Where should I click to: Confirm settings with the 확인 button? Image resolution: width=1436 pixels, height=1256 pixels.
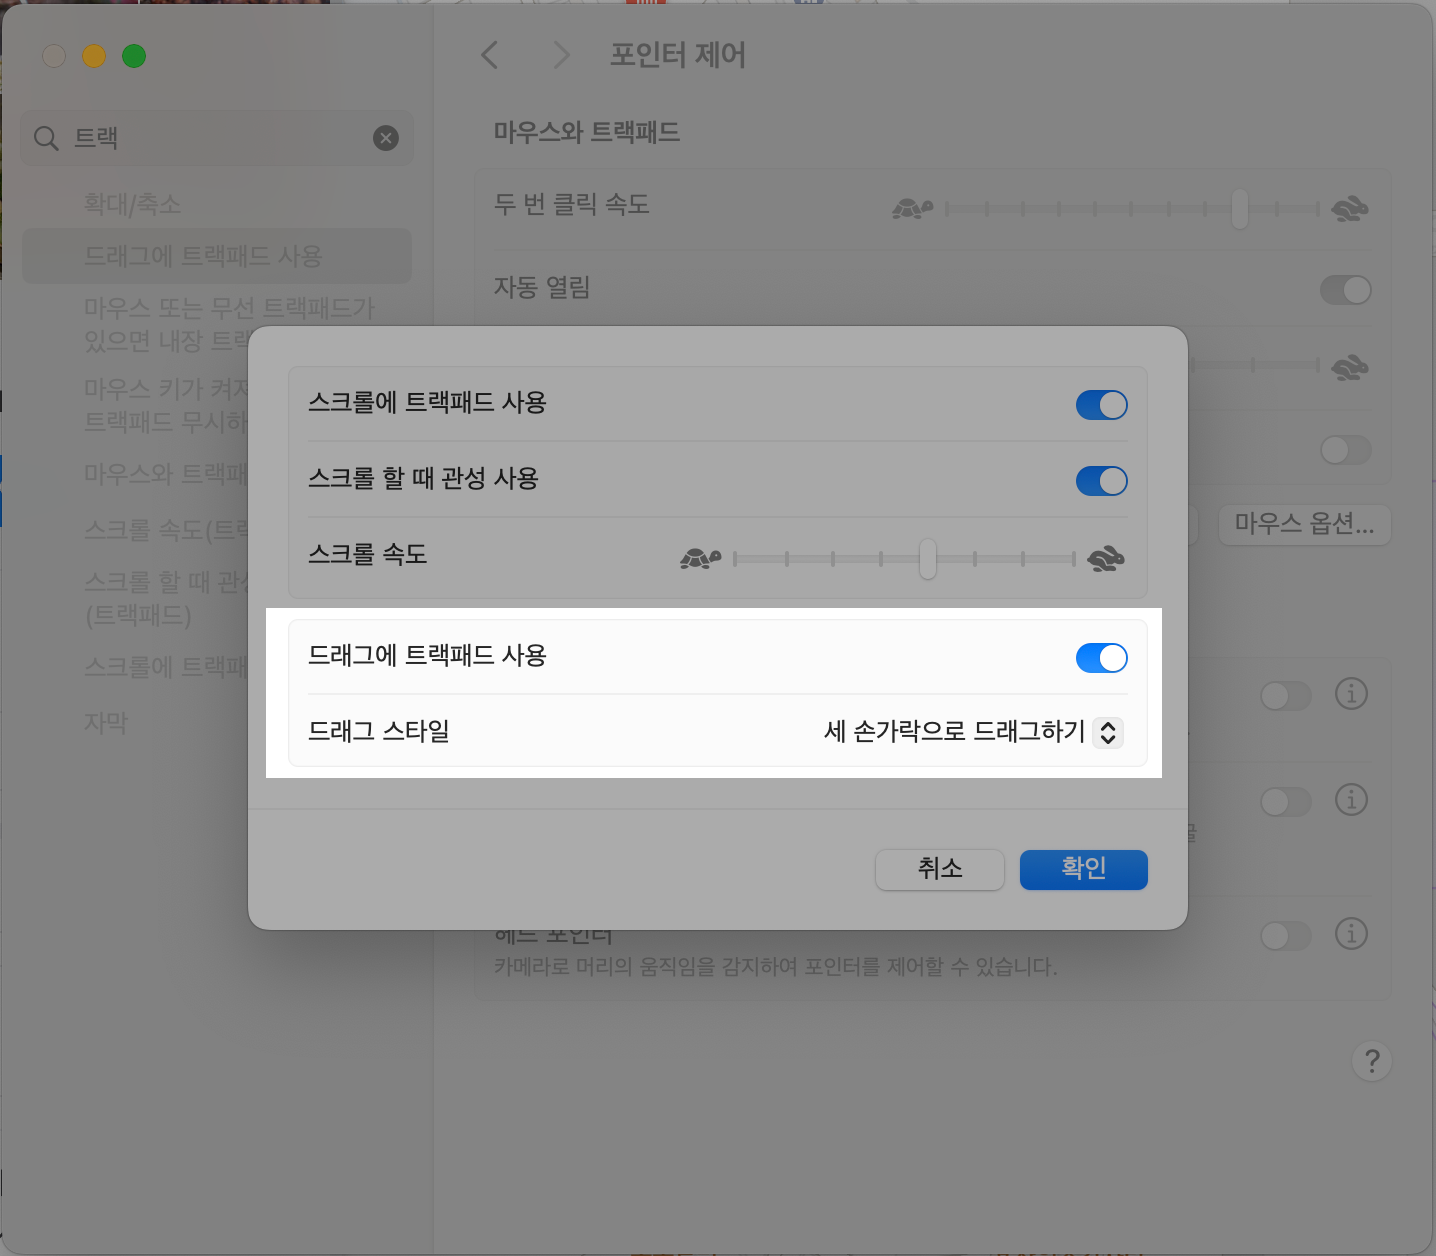pyautogui.click(x=1083, y=869)
